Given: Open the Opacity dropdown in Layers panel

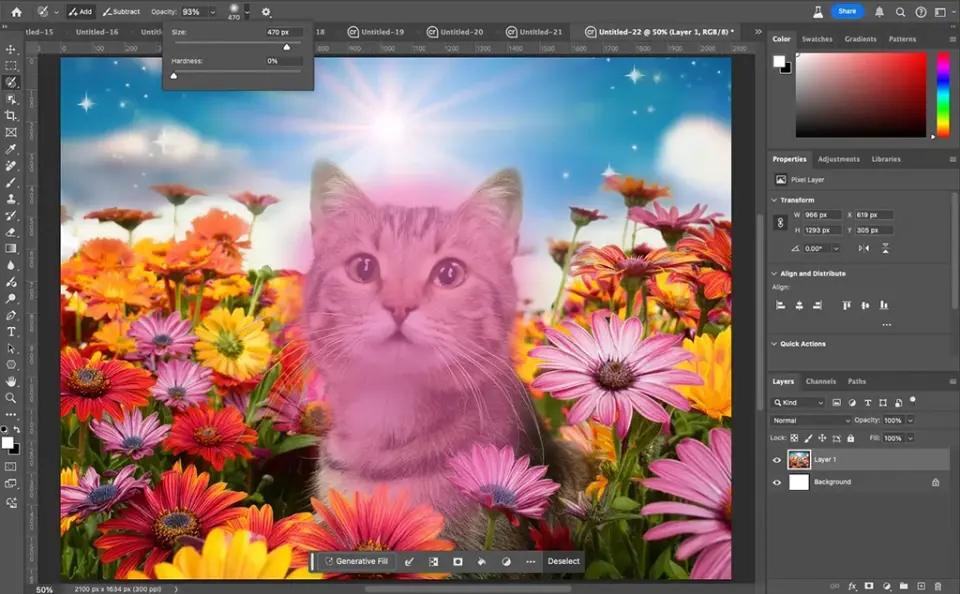Looking at the screenshot, I should tap(909, 420).
